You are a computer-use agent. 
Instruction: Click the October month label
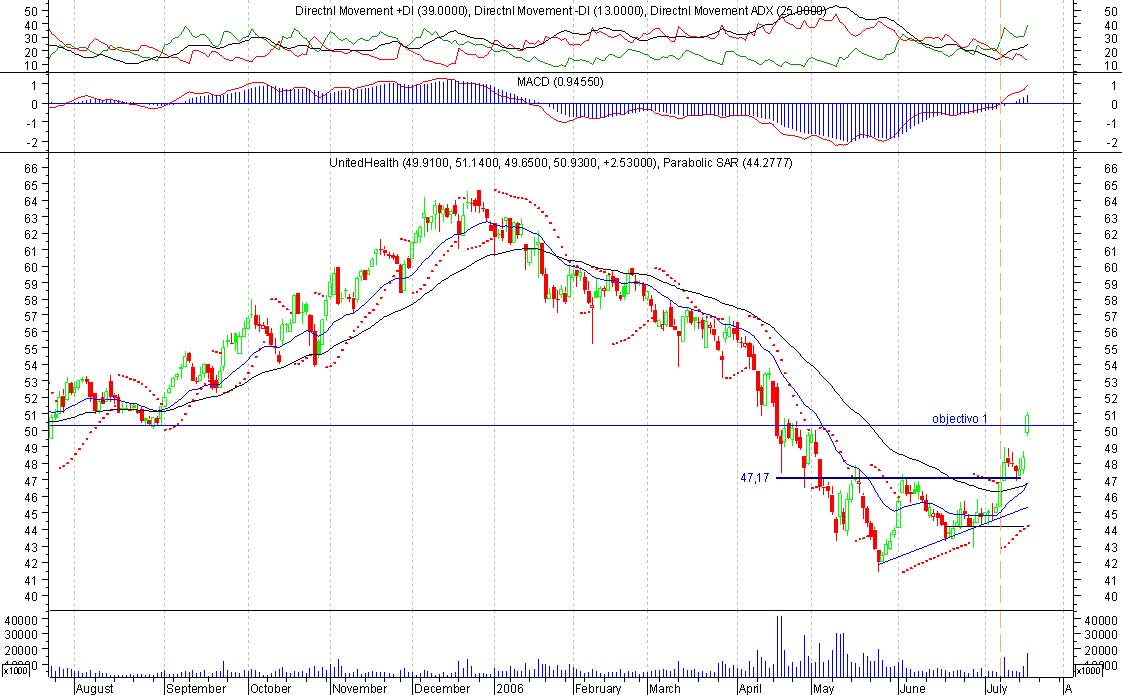[x=270, y=689]
